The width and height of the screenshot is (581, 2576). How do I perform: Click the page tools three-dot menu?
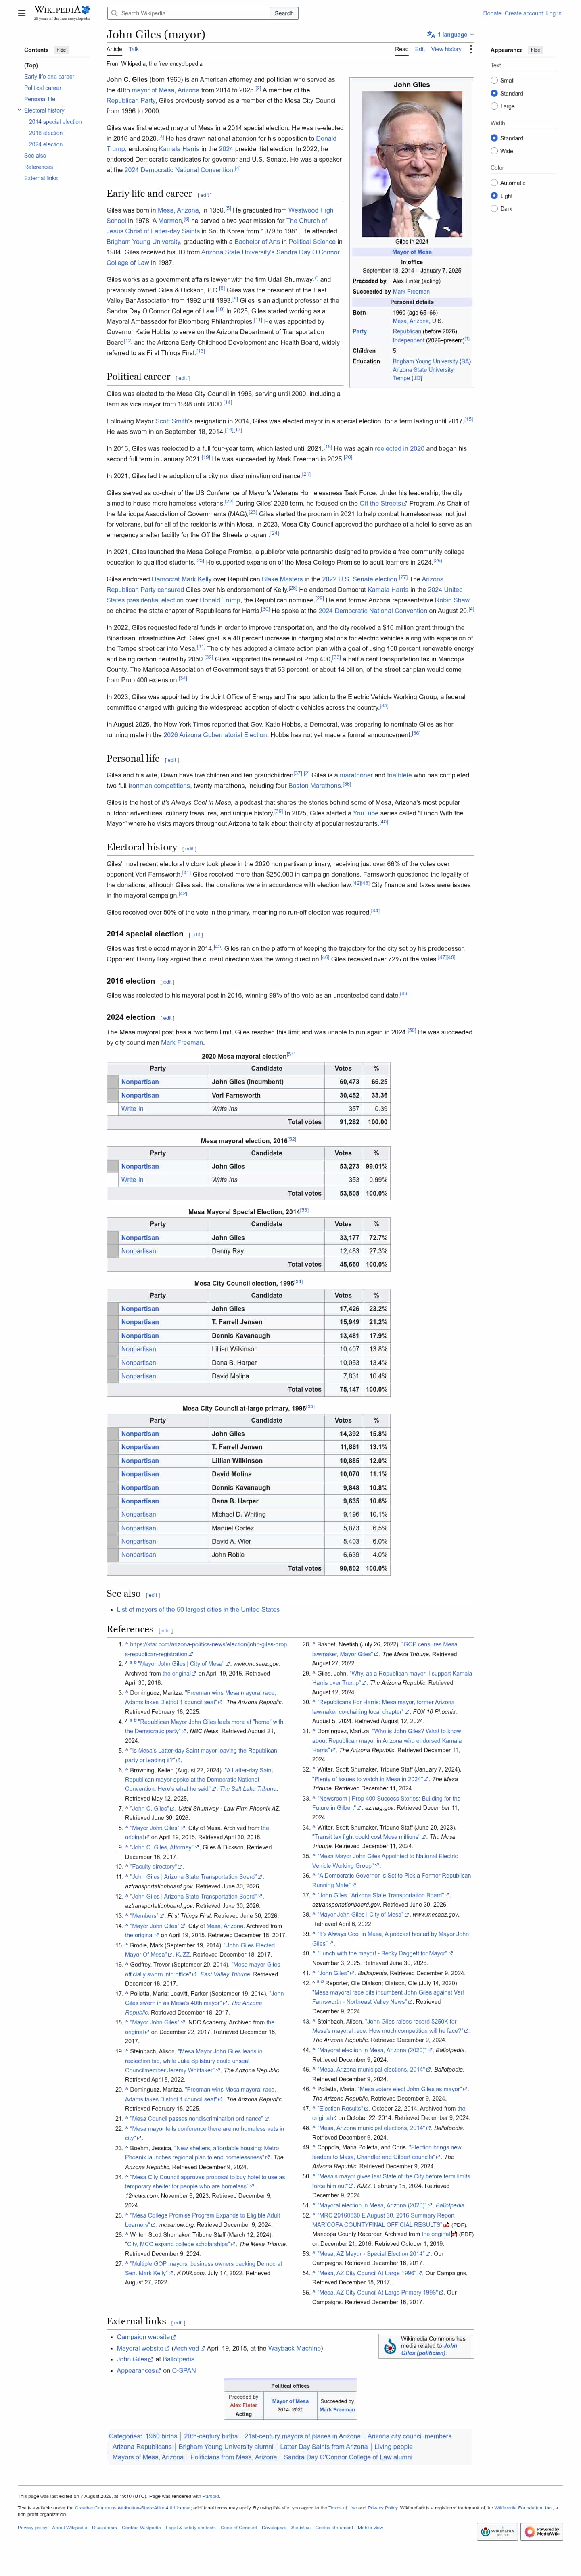click(x=471, y=49)
